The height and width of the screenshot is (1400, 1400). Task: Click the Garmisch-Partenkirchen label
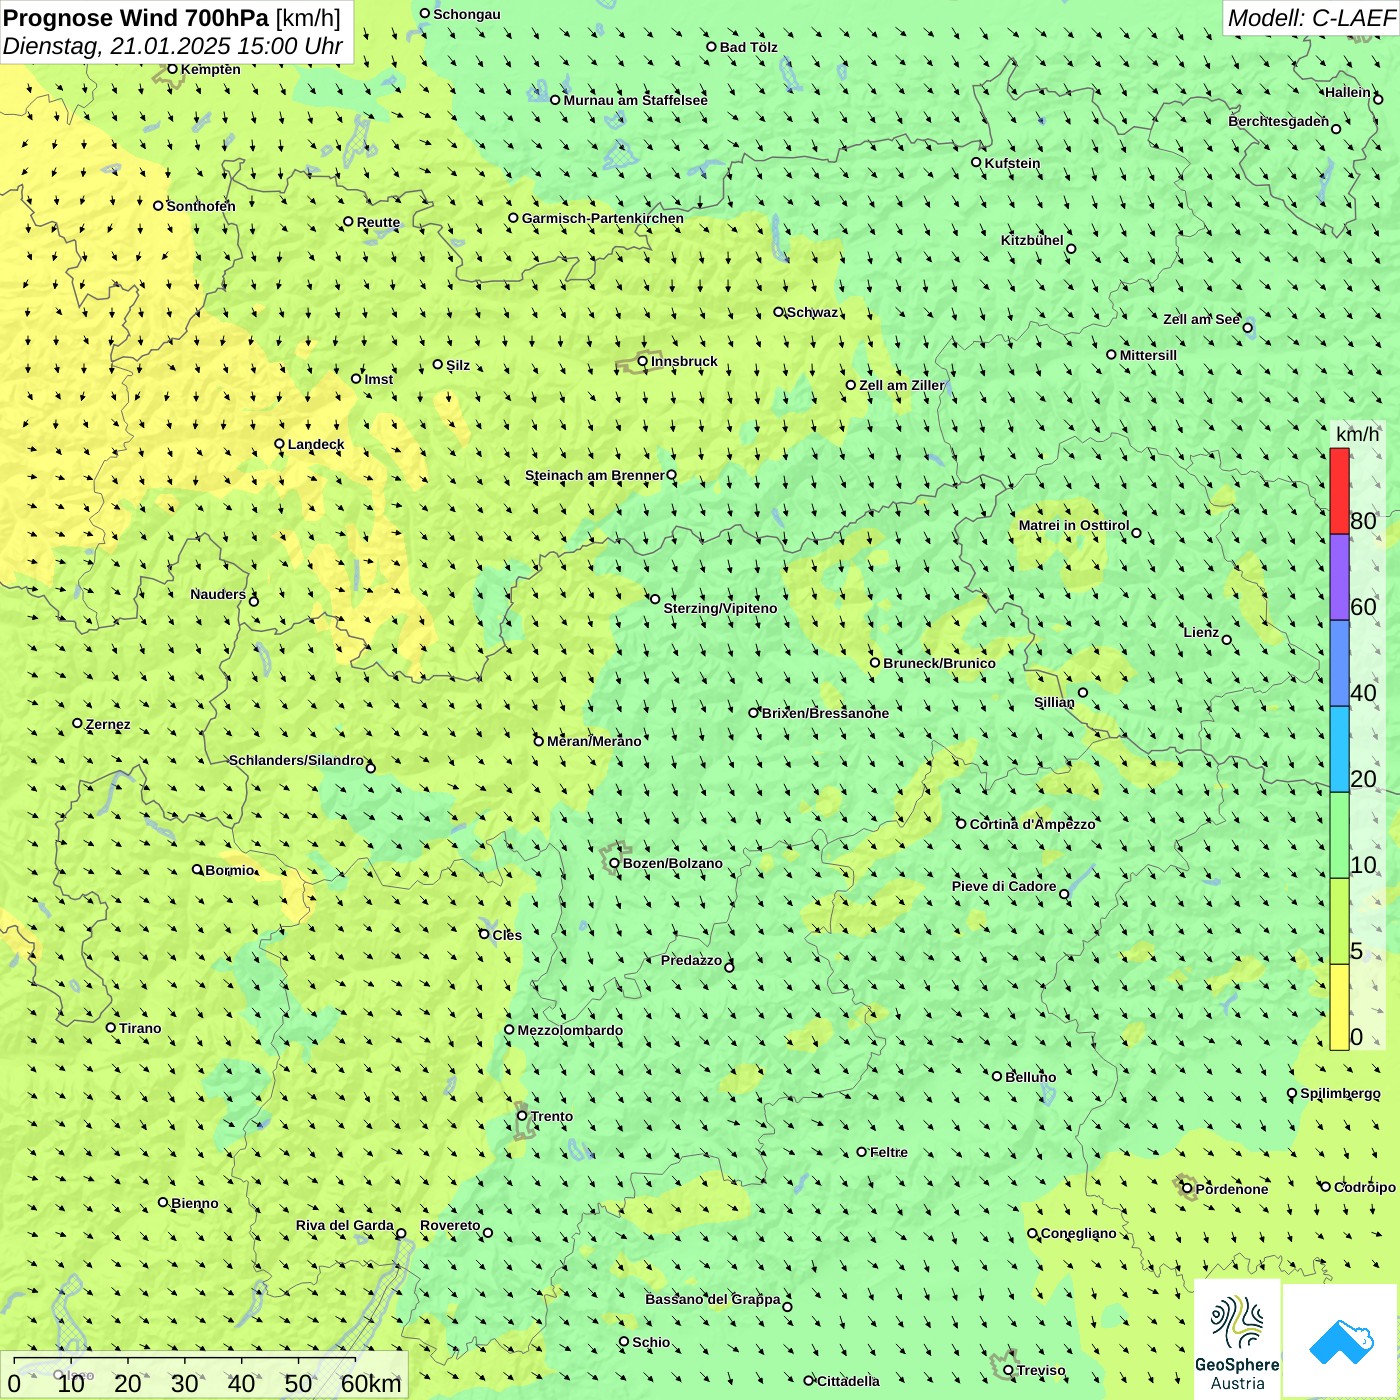coord(603,218)
